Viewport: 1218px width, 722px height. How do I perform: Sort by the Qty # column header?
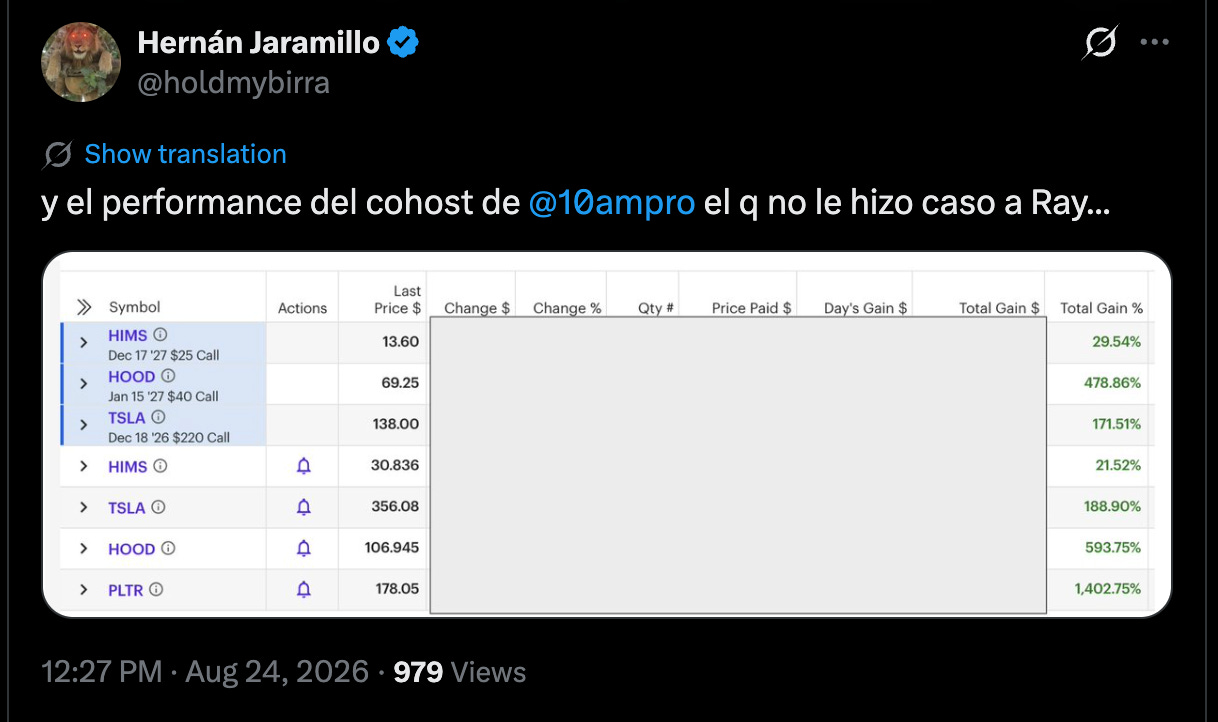[656, 308]
